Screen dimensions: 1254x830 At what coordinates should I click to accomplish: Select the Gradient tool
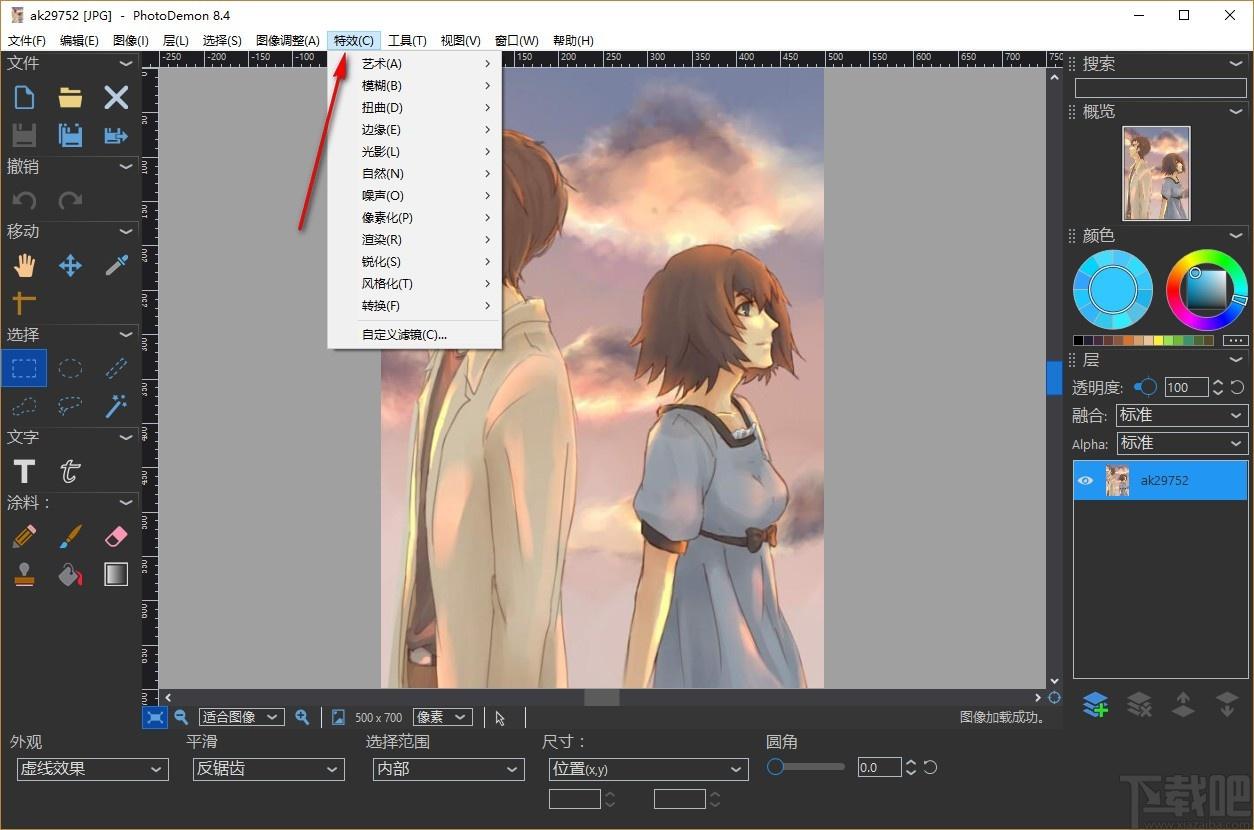(x=116, y=574)
